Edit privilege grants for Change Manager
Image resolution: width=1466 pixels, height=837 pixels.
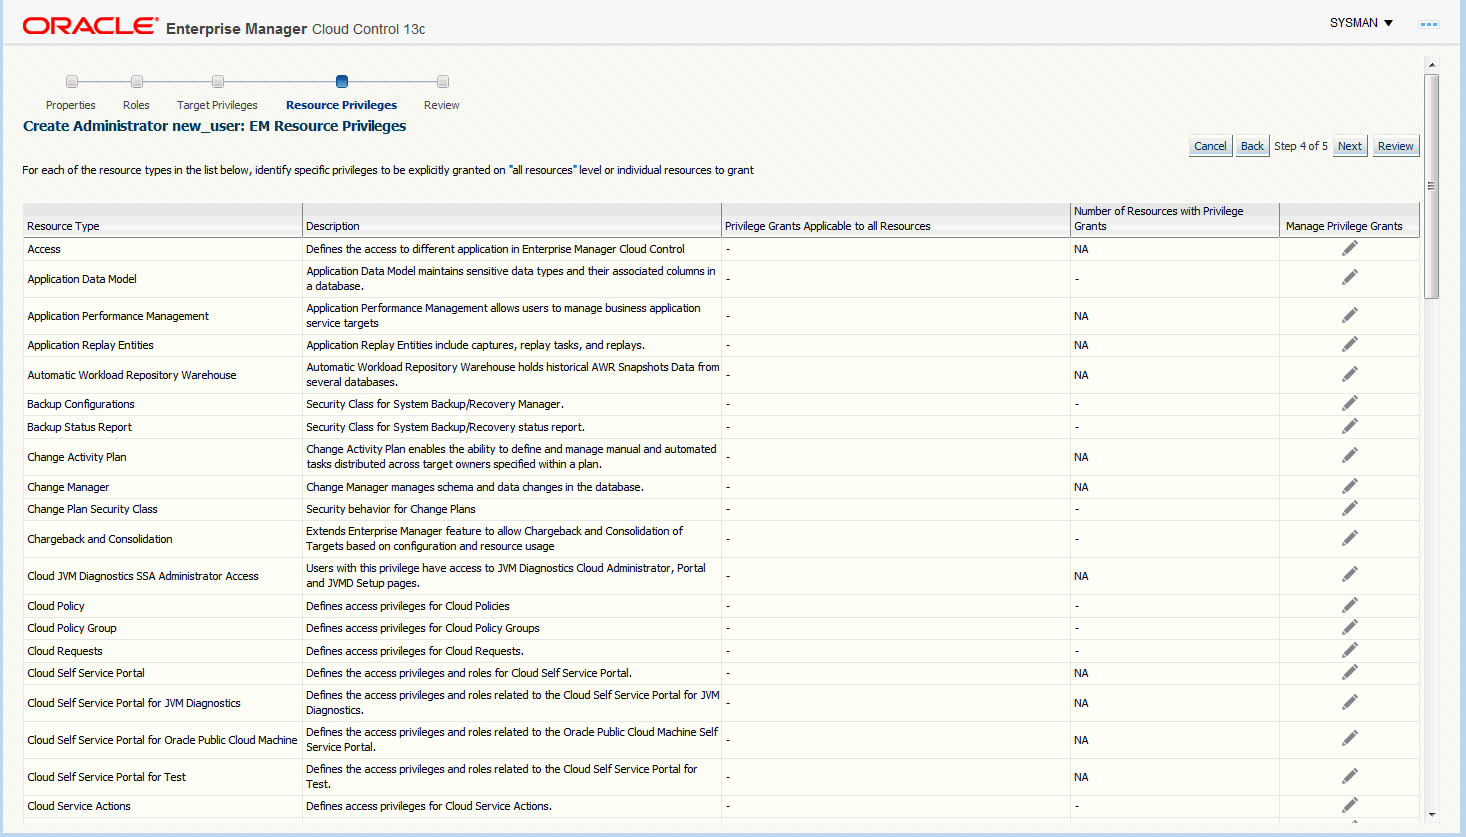1349,486
